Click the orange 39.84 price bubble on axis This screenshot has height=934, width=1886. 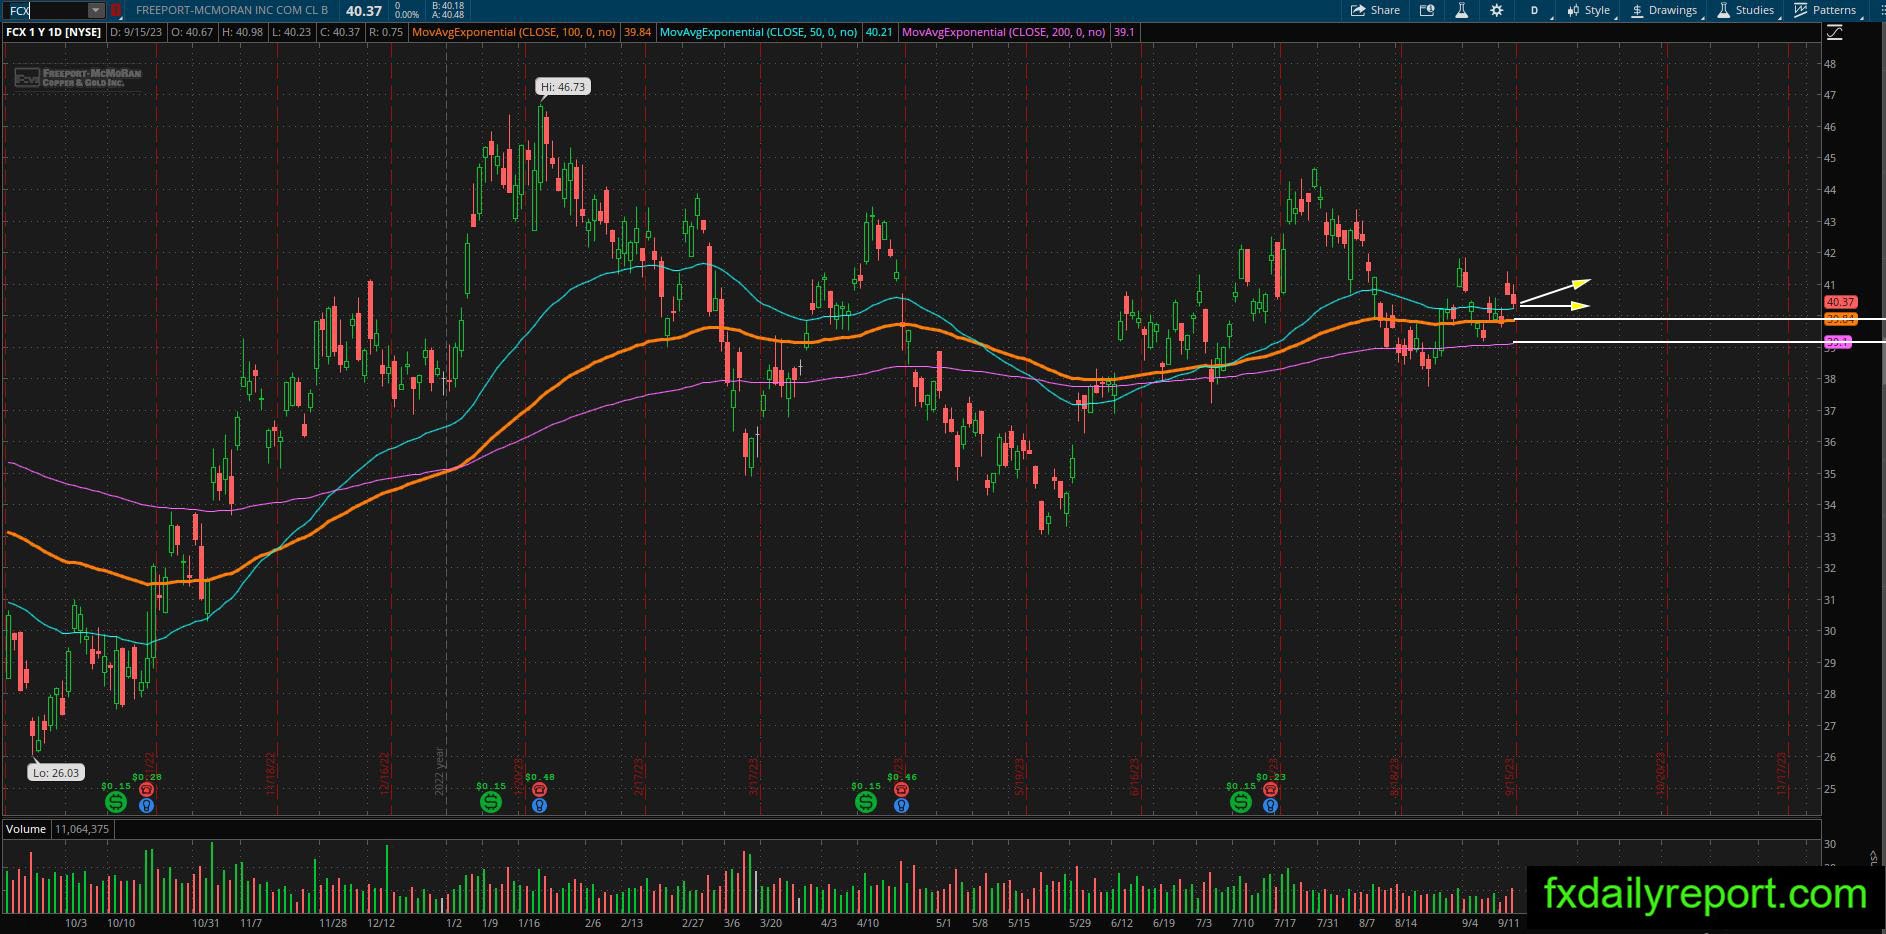[x=1840, y=319]
